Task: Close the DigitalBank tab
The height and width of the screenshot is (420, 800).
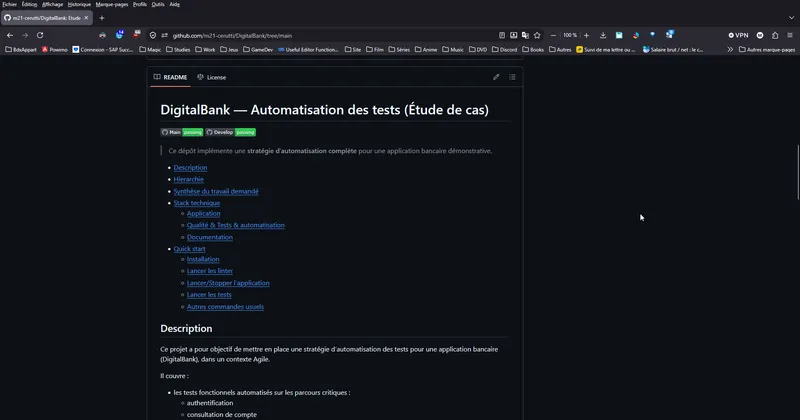Action: point(86,18)
